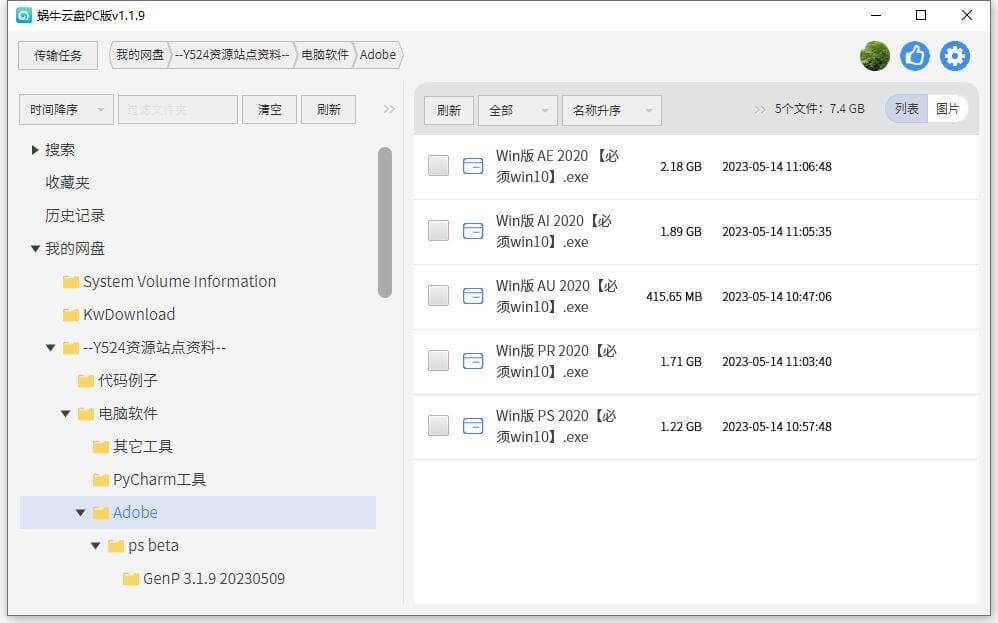Click folder icon next to PyCharm工具

coord(101,480)
